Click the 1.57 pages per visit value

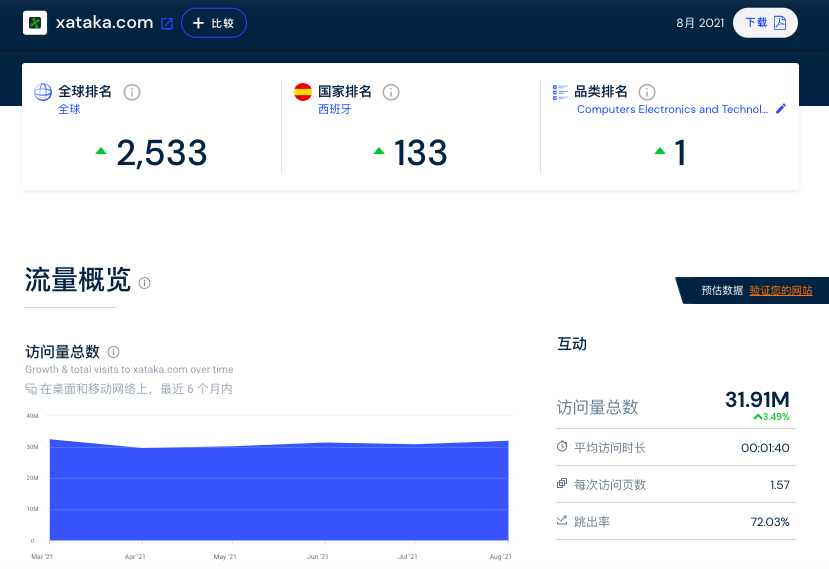780,485
